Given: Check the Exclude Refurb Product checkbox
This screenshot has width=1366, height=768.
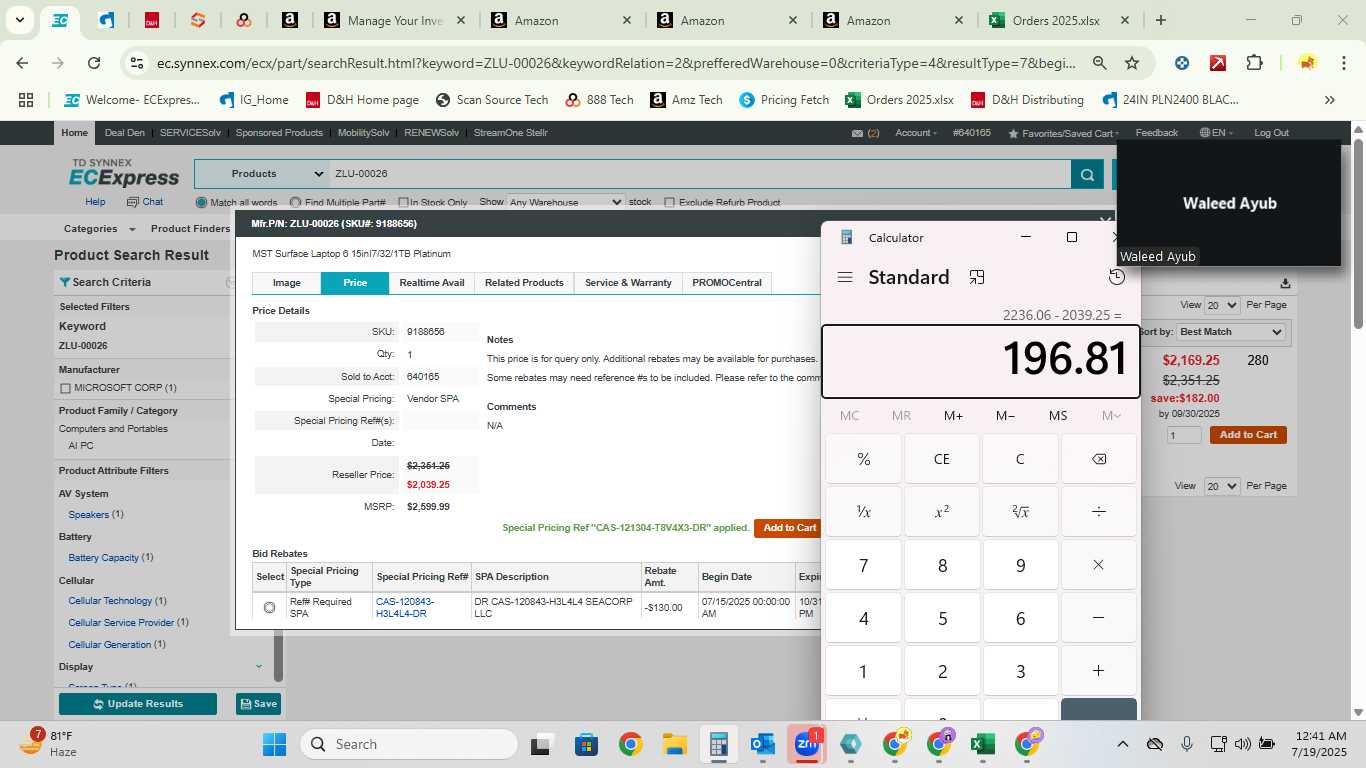Looking at the screenshot, I should pos(670,202).
